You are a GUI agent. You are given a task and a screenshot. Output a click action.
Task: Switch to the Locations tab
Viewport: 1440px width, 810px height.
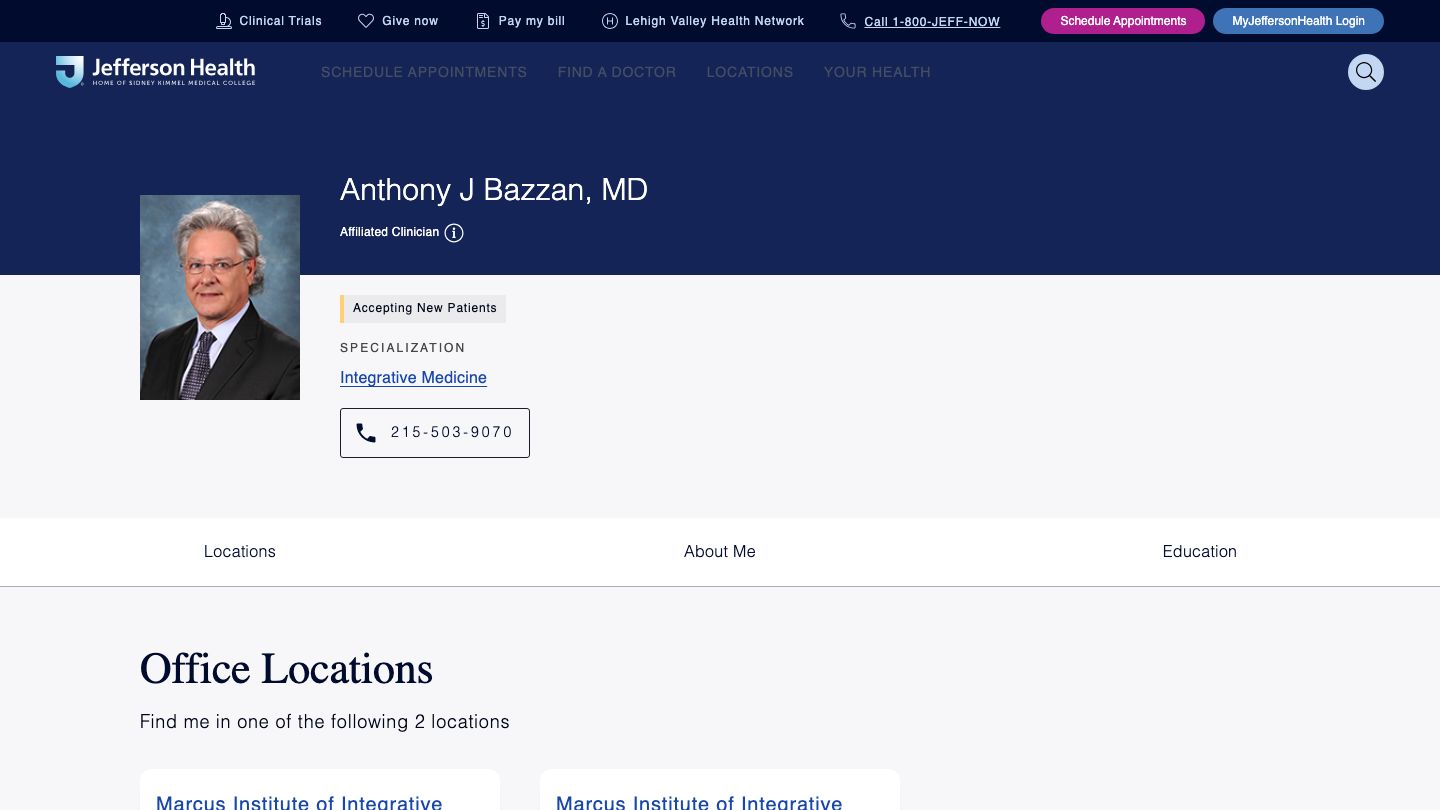pos(240,551)
